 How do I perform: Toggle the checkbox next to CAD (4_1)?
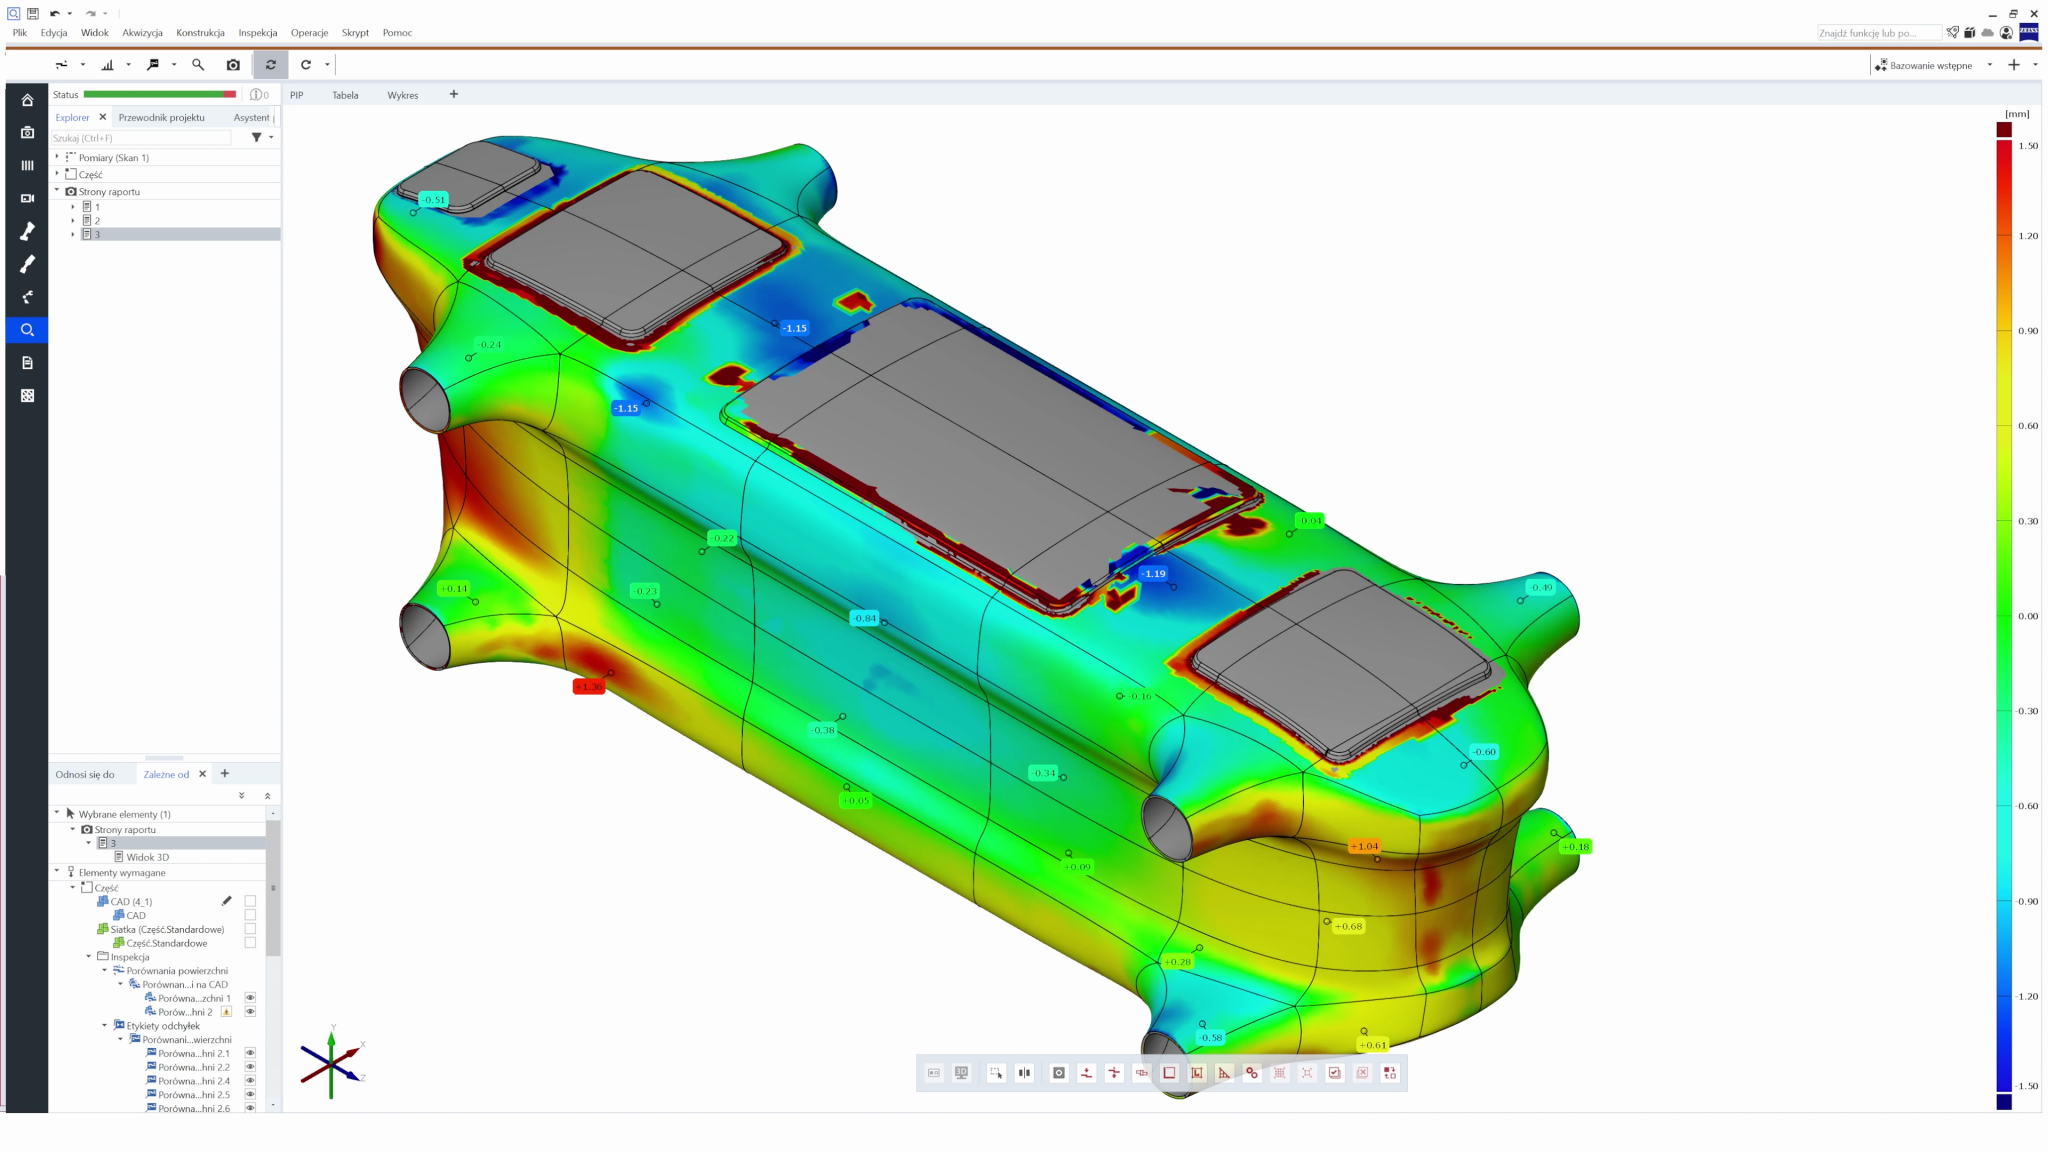point(250,901)
